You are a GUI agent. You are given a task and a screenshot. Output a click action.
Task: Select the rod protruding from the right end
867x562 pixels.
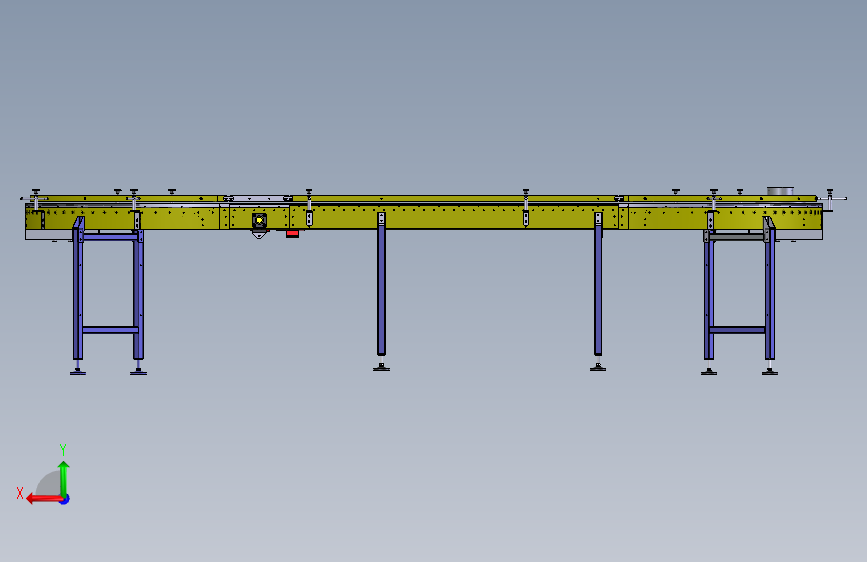[835, 199]
